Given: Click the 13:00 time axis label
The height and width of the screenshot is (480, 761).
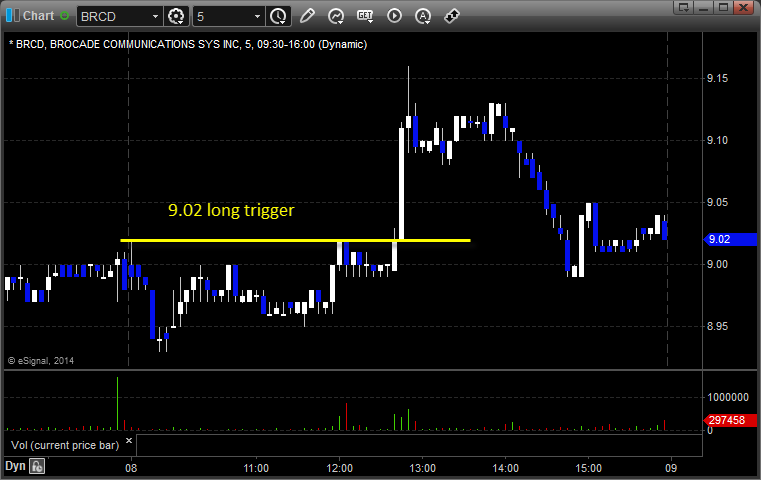Looking at the screenshot, I should coord(422,468).
